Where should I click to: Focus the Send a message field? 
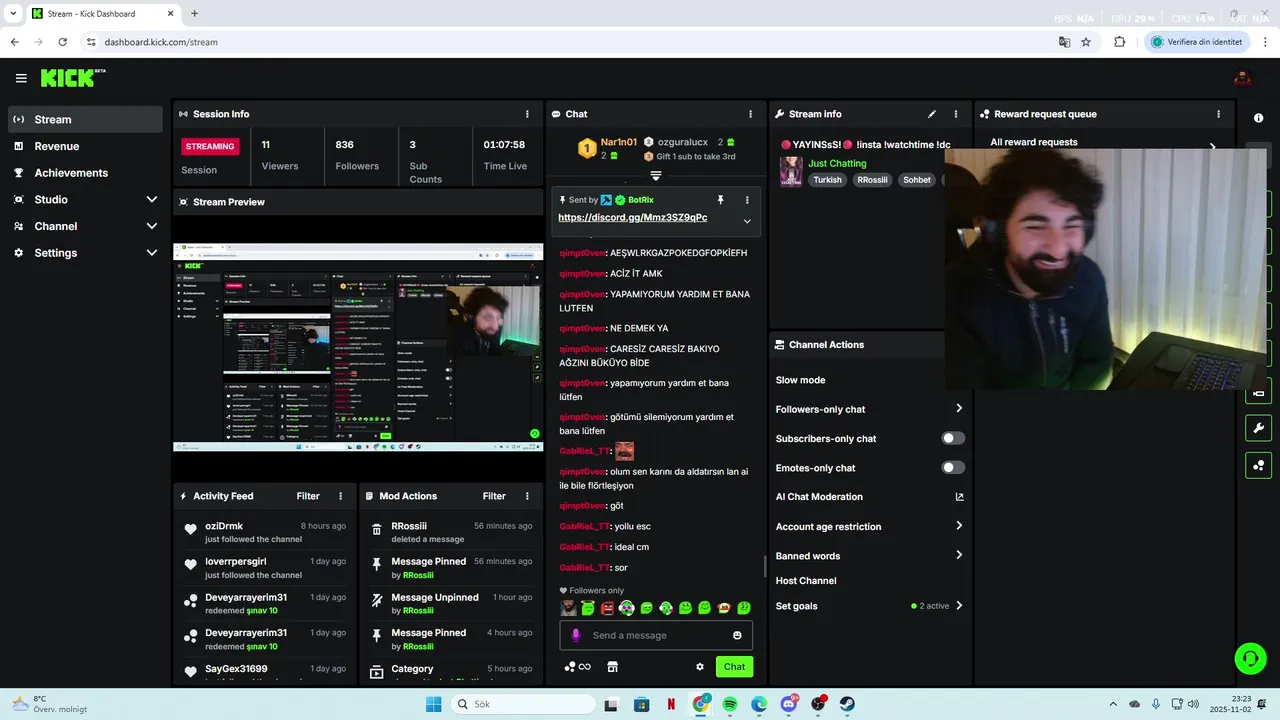[x=656, y=635]
